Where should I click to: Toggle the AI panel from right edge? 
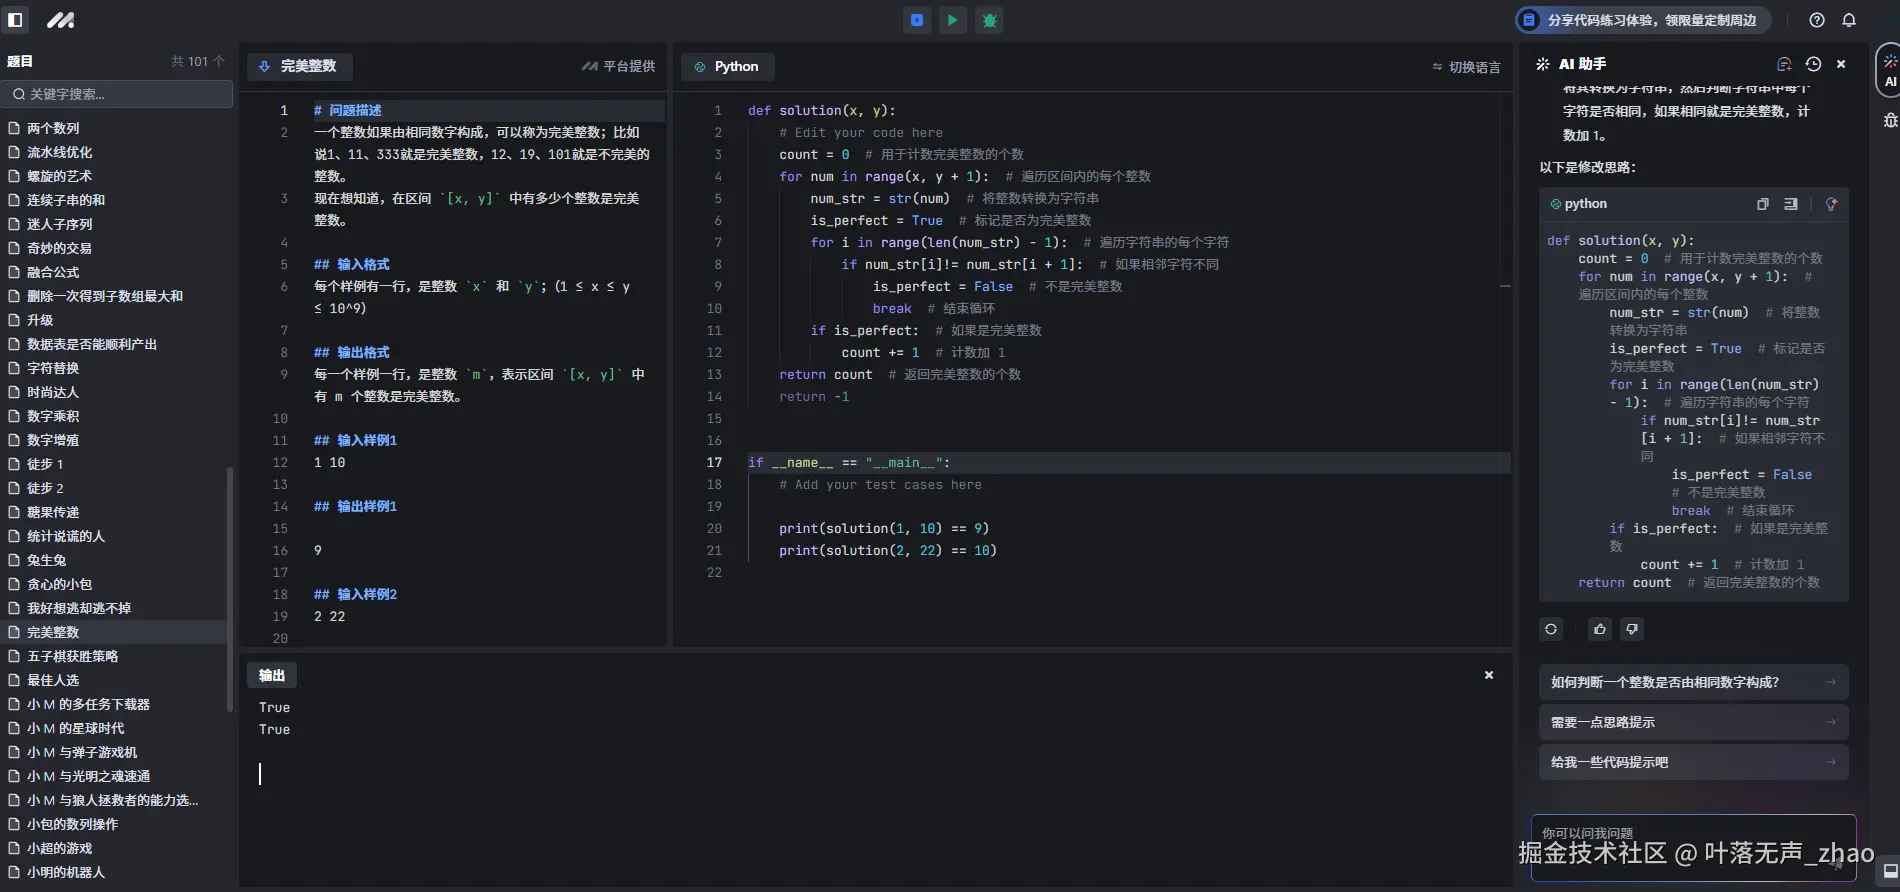1889,70
